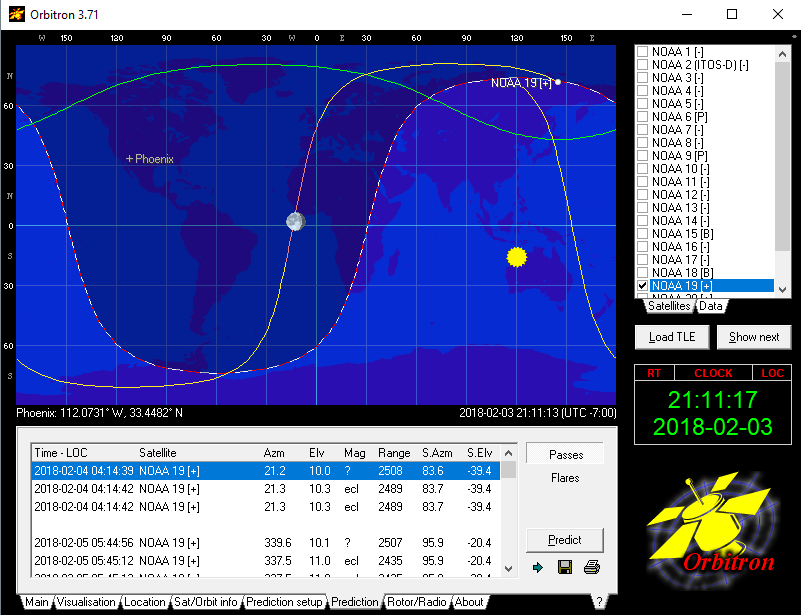Screen dimensions: 801x615
Task: Click prediction table scroll up arrow
Action: (508, 453)
